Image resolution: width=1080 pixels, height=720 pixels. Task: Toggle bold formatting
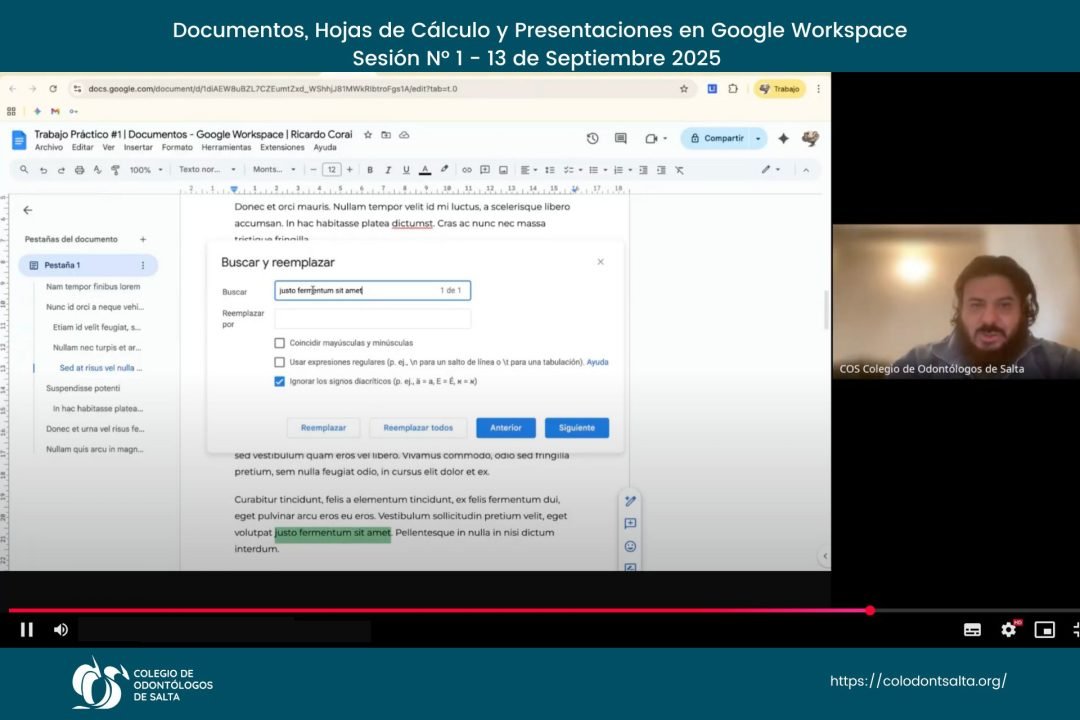pyautogui.click(x=370, y=169)
